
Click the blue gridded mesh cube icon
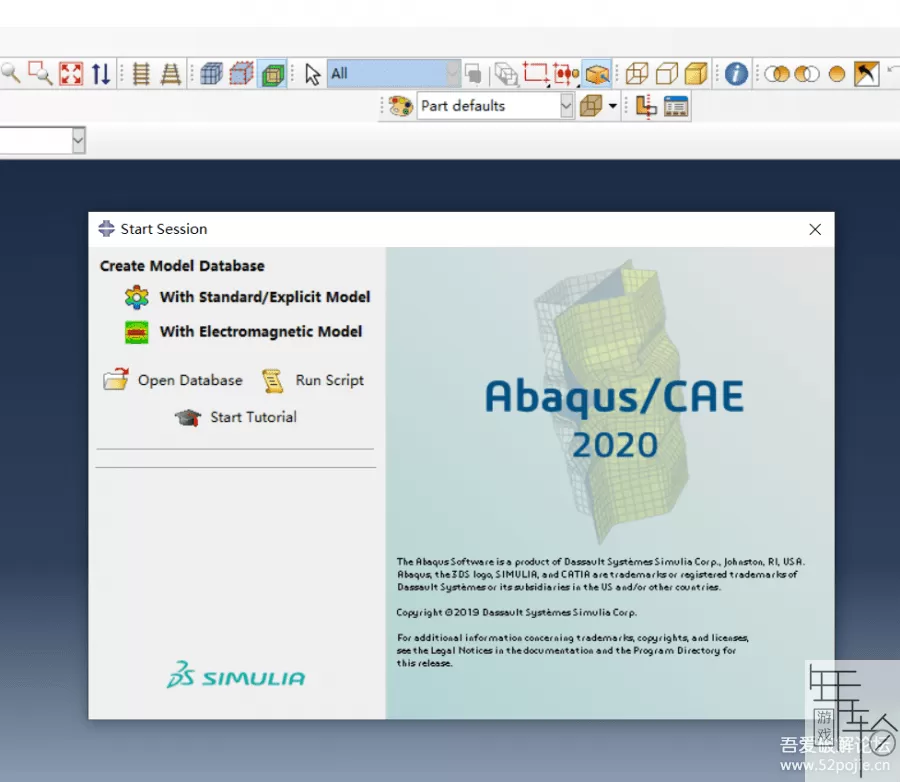tap(212, 74)
